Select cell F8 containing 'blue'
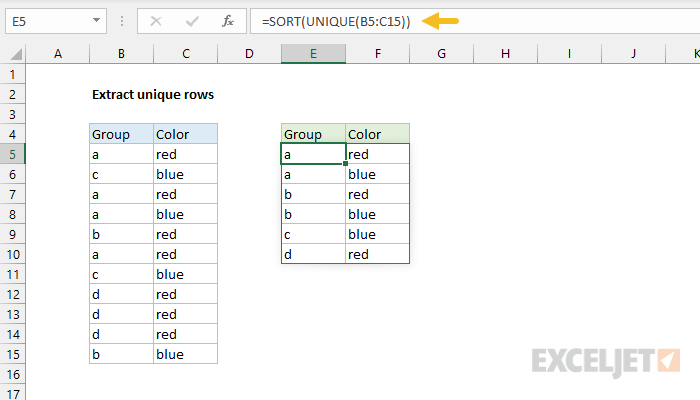The width and height of the screenshot is (700, 400). pyautogui.click(x=378, y=214)
